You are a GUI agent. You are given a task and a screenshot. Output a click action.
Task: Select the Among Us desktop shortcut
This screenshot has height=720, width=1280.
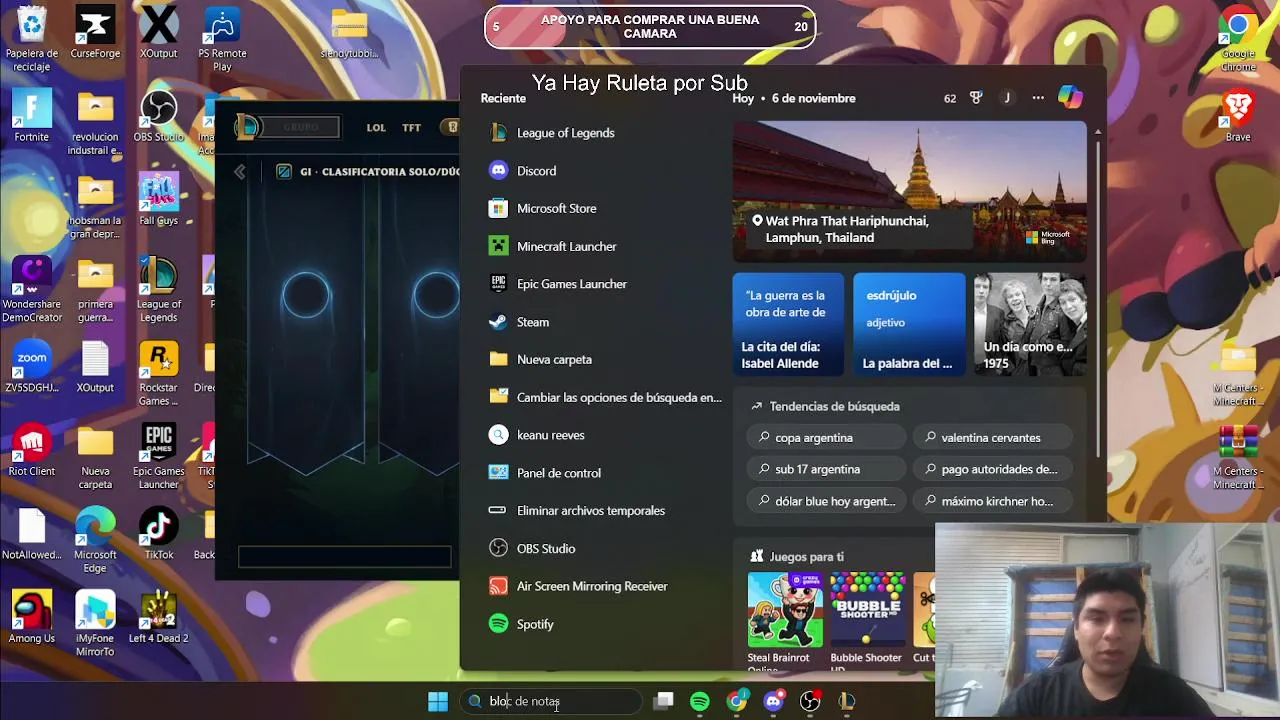32,617
